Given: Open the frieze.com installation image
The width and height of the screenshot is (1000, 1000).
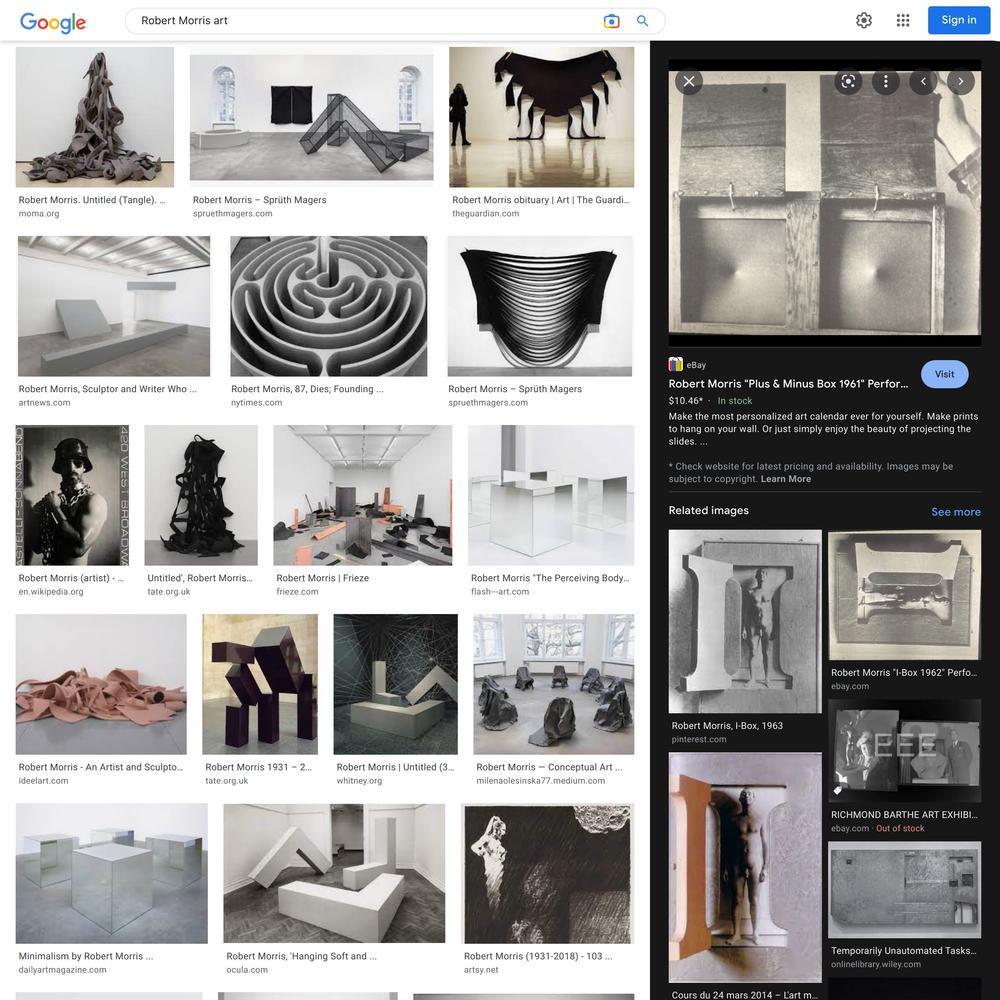Looking at the screenshot, I should tap(363, 495).
